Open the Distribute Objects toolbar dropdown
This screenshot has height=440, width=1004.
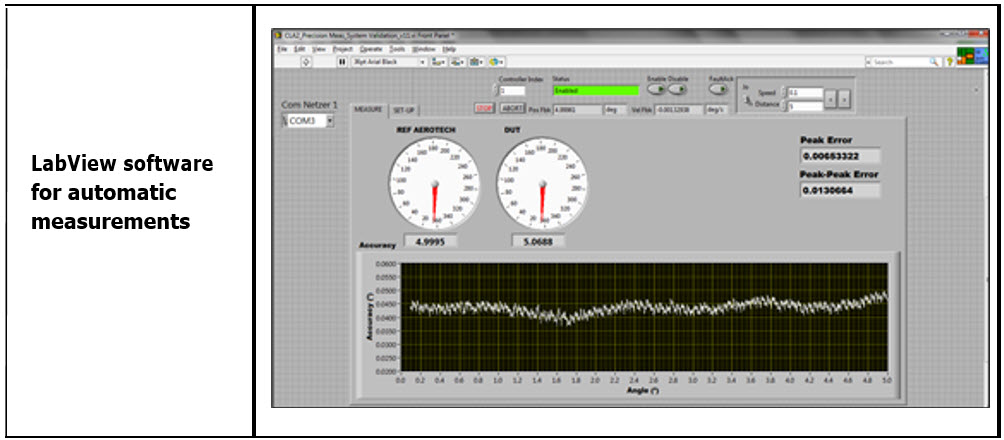457,61
